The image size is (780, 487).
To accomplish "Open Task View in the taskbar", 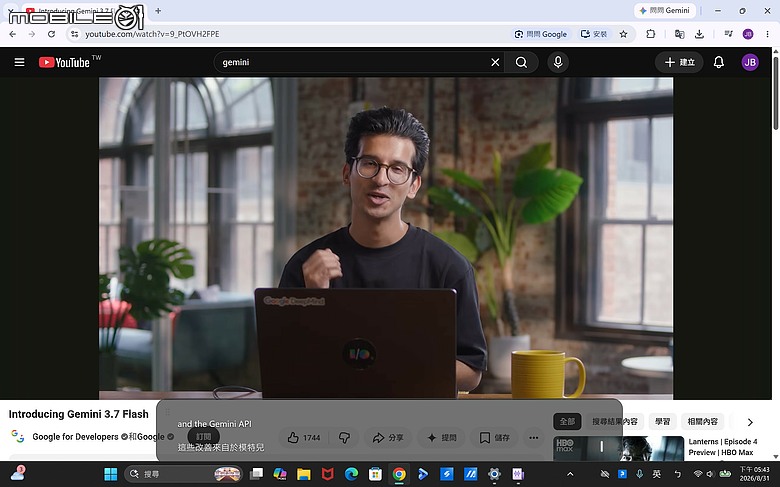I will (x=256, y=474).
